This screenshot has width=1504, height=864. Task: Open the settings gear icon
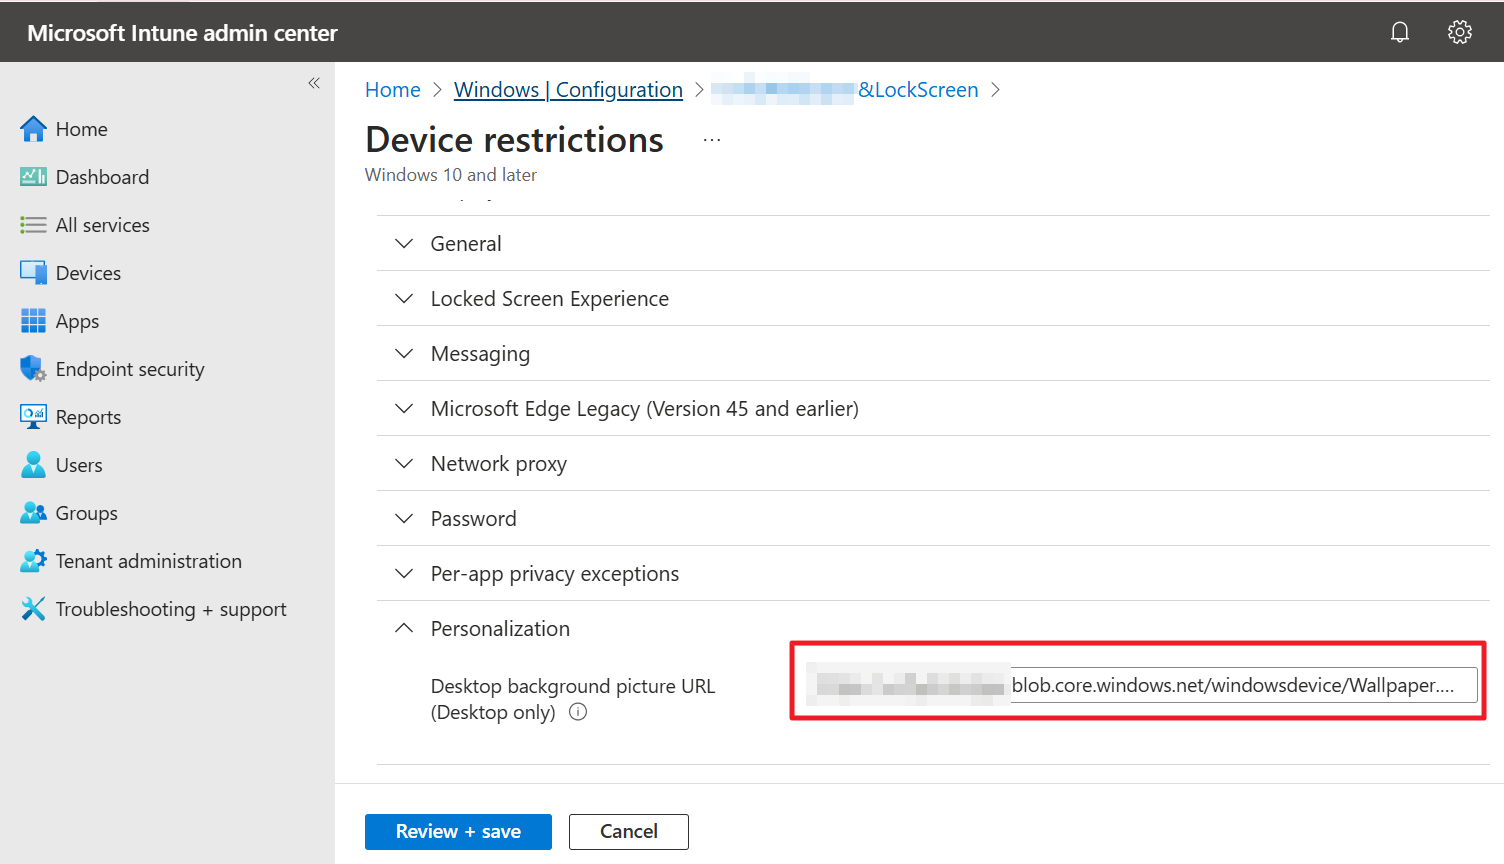tap(1460, 32)
